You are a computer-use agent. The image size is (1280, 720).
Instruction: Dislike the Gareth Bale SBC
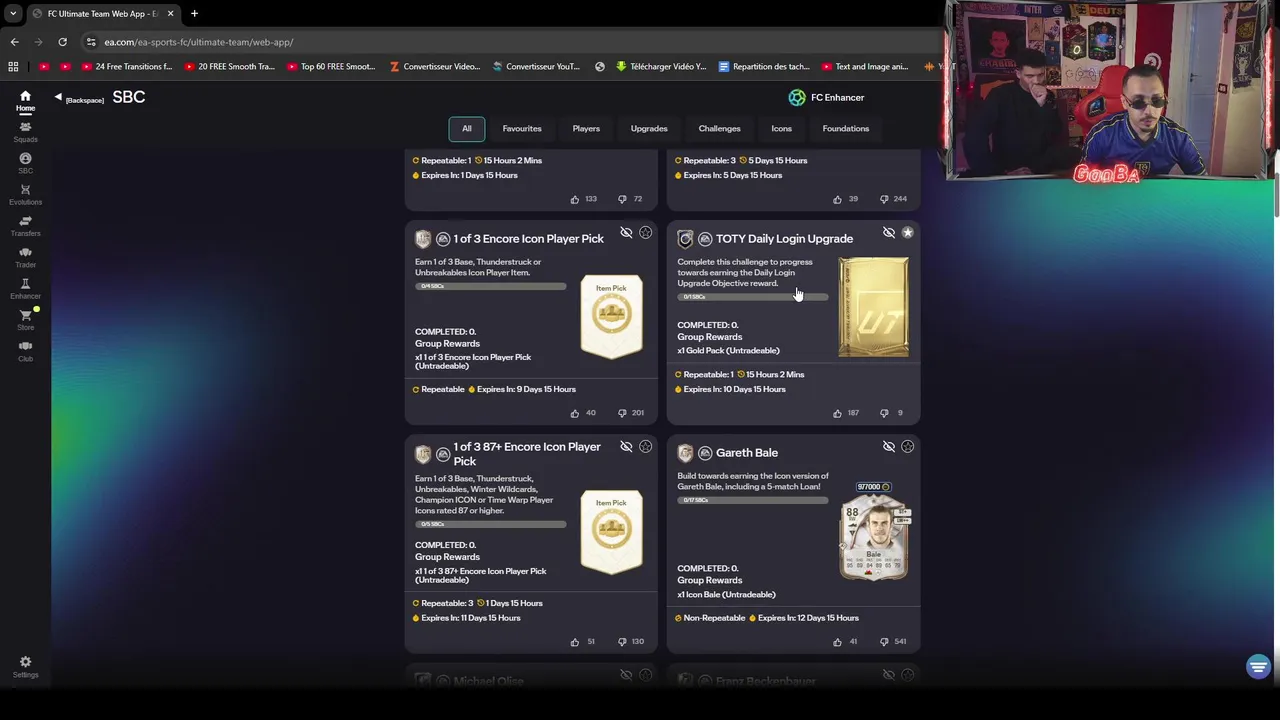(884, 641)
